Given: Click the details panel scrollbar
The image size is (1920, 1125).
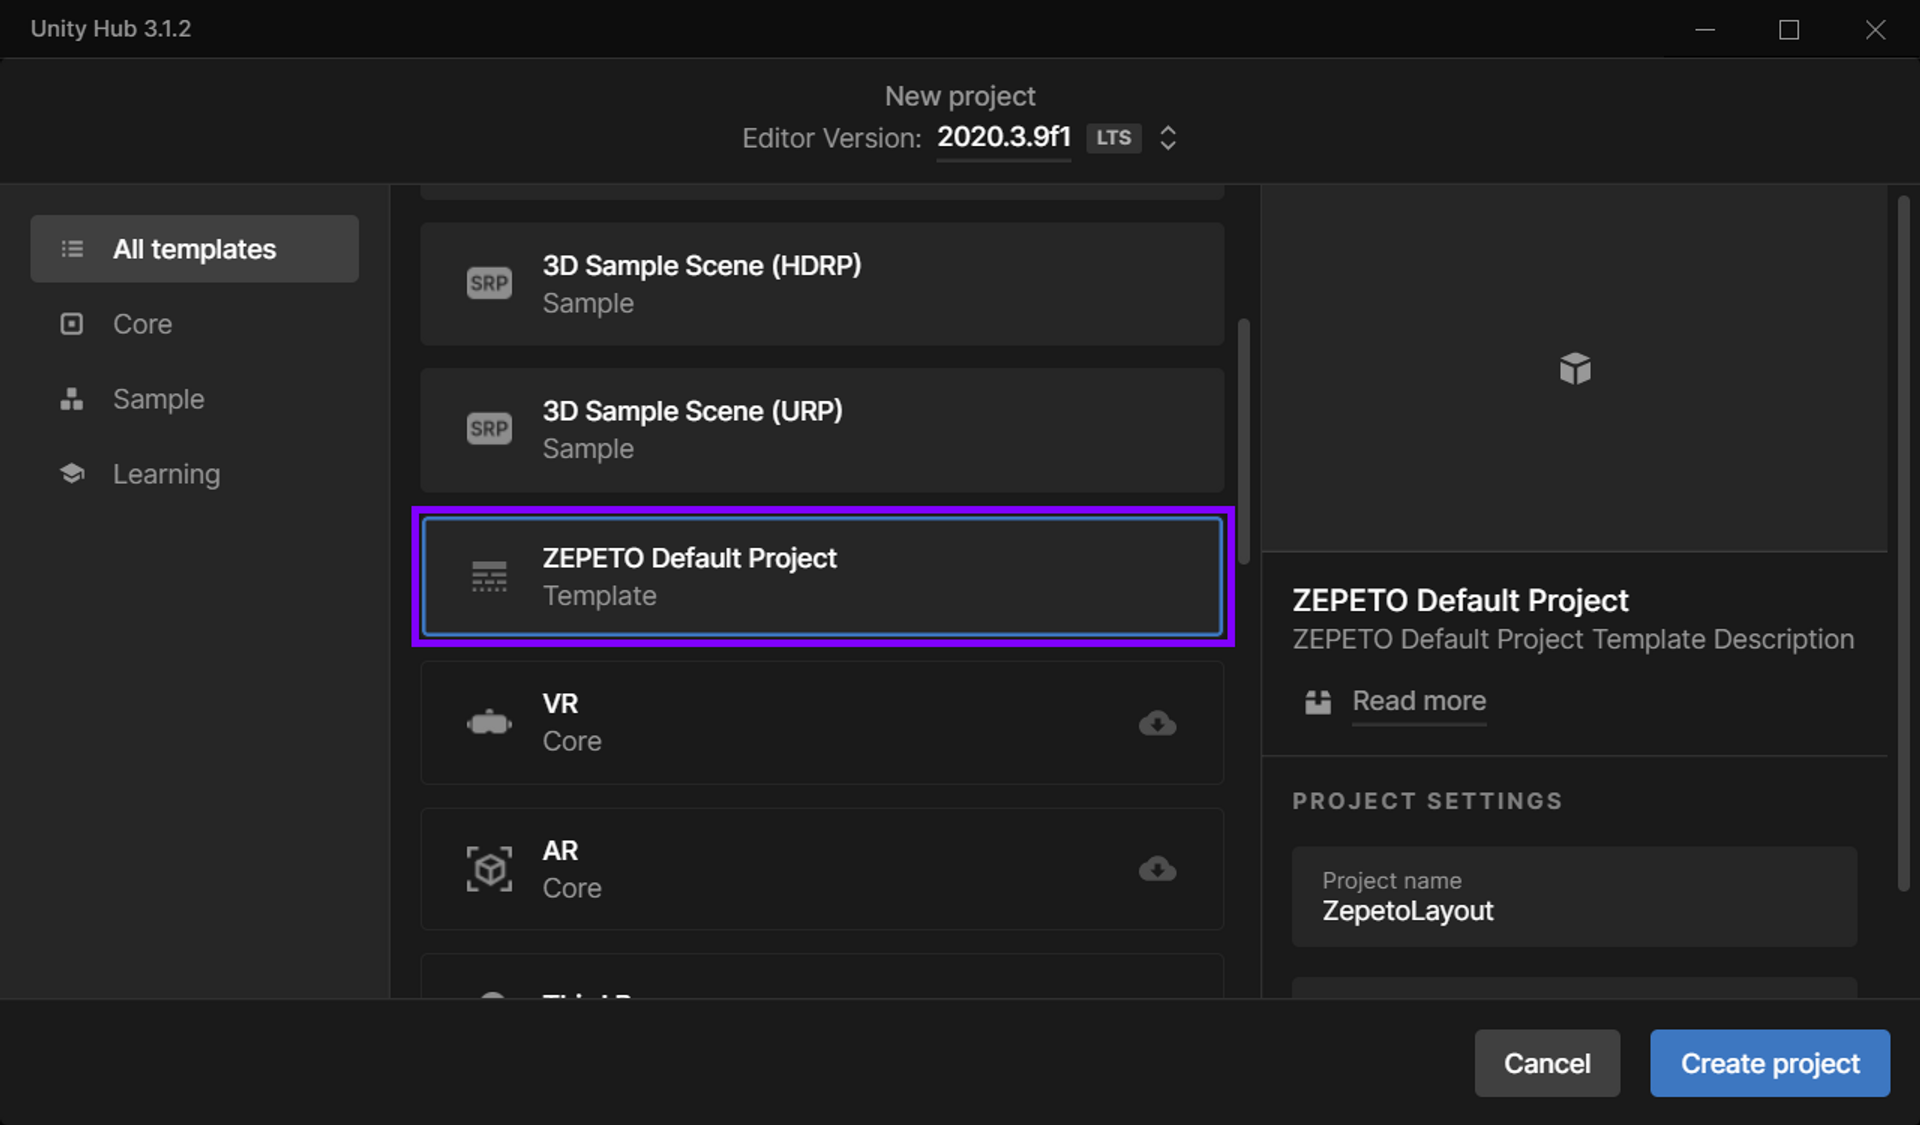Looking at the screenshot, I should click(1904, 543).
